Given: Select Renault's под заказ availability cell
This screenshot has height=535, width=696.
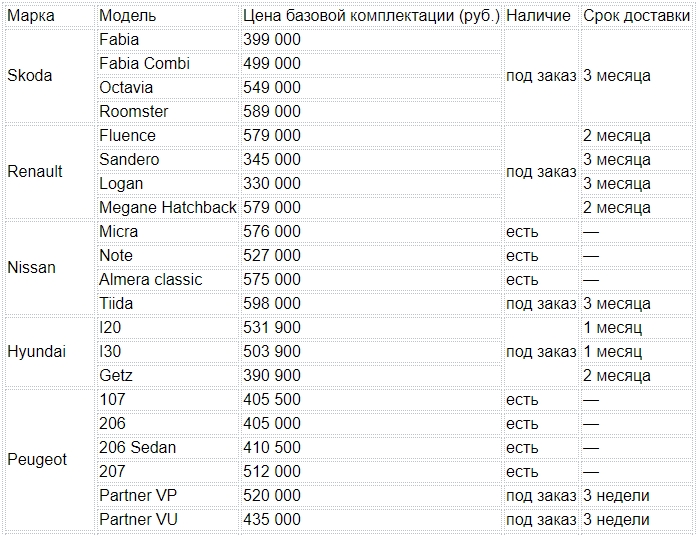Looking at the screenshot, I should coord(541,171).
